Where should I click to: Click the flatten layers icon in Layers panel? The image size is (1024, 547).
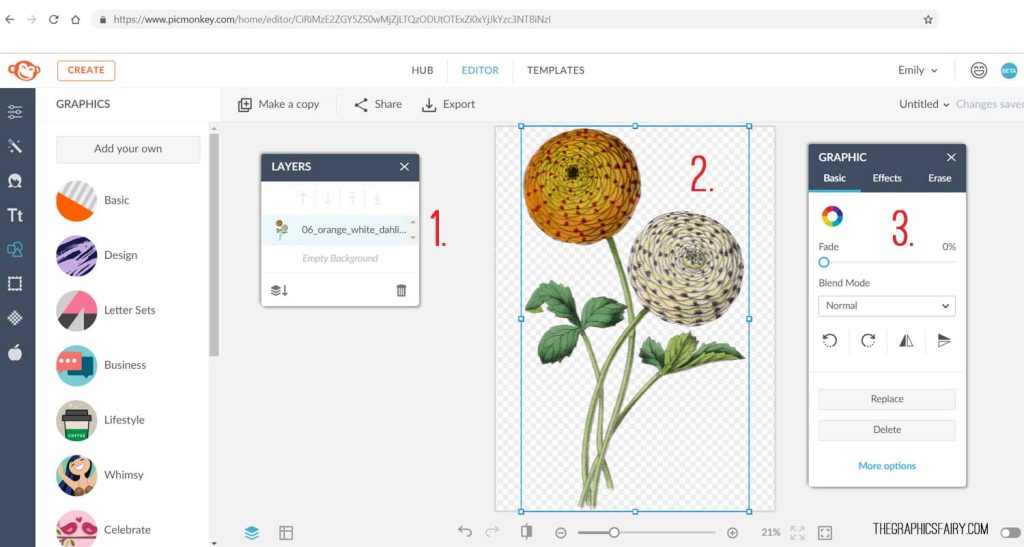(x=279, y=290)
